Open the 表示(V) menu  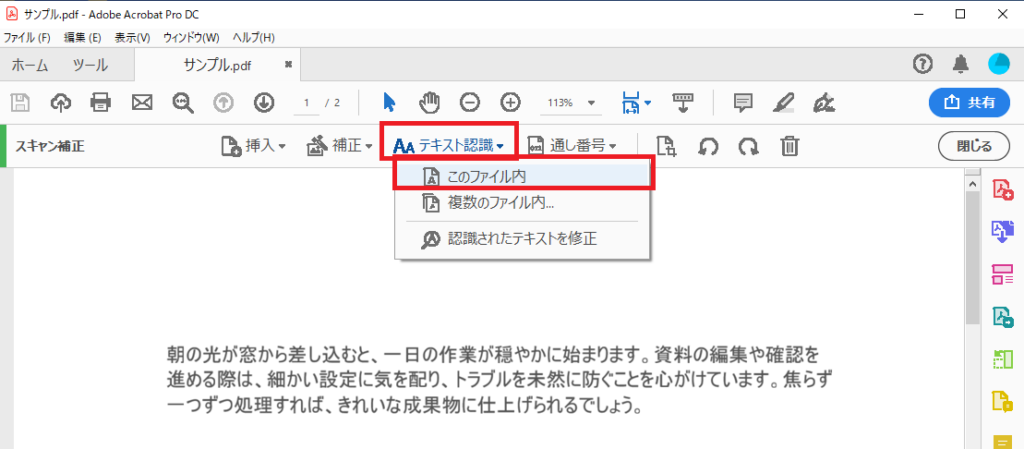coord(133,37)
